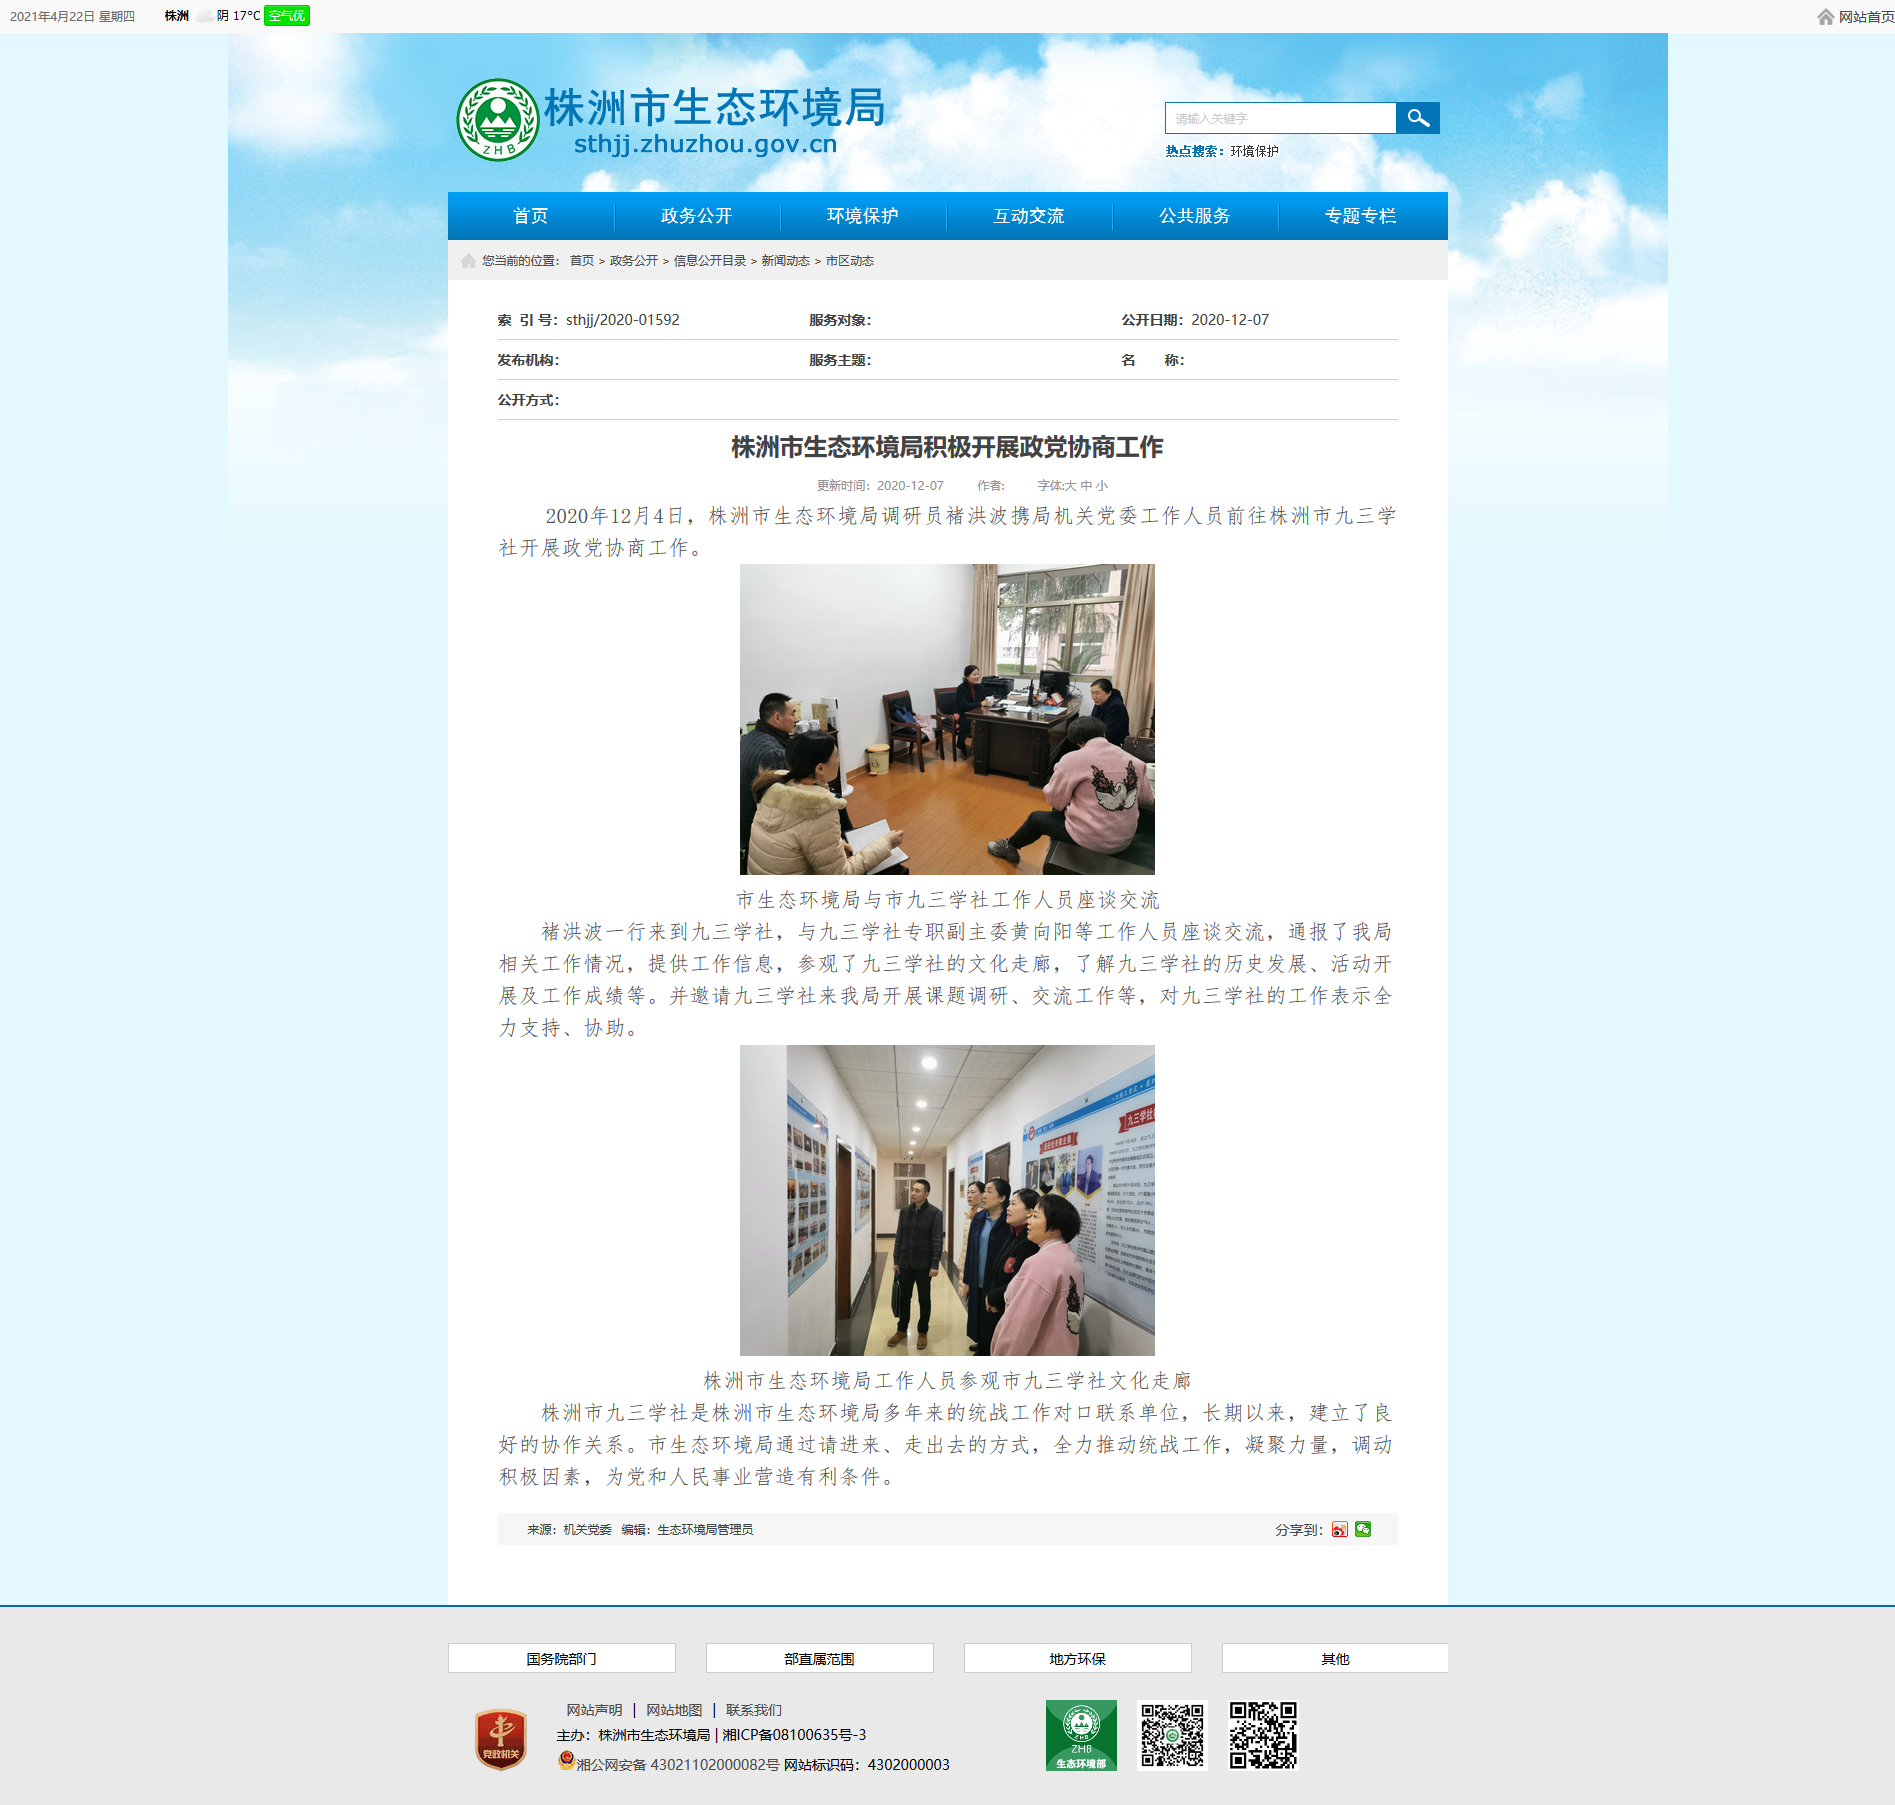Click the home icon beside 网站首页
The height and width of the screenshot is (1805, 1895).
(x=1825, y=17)
